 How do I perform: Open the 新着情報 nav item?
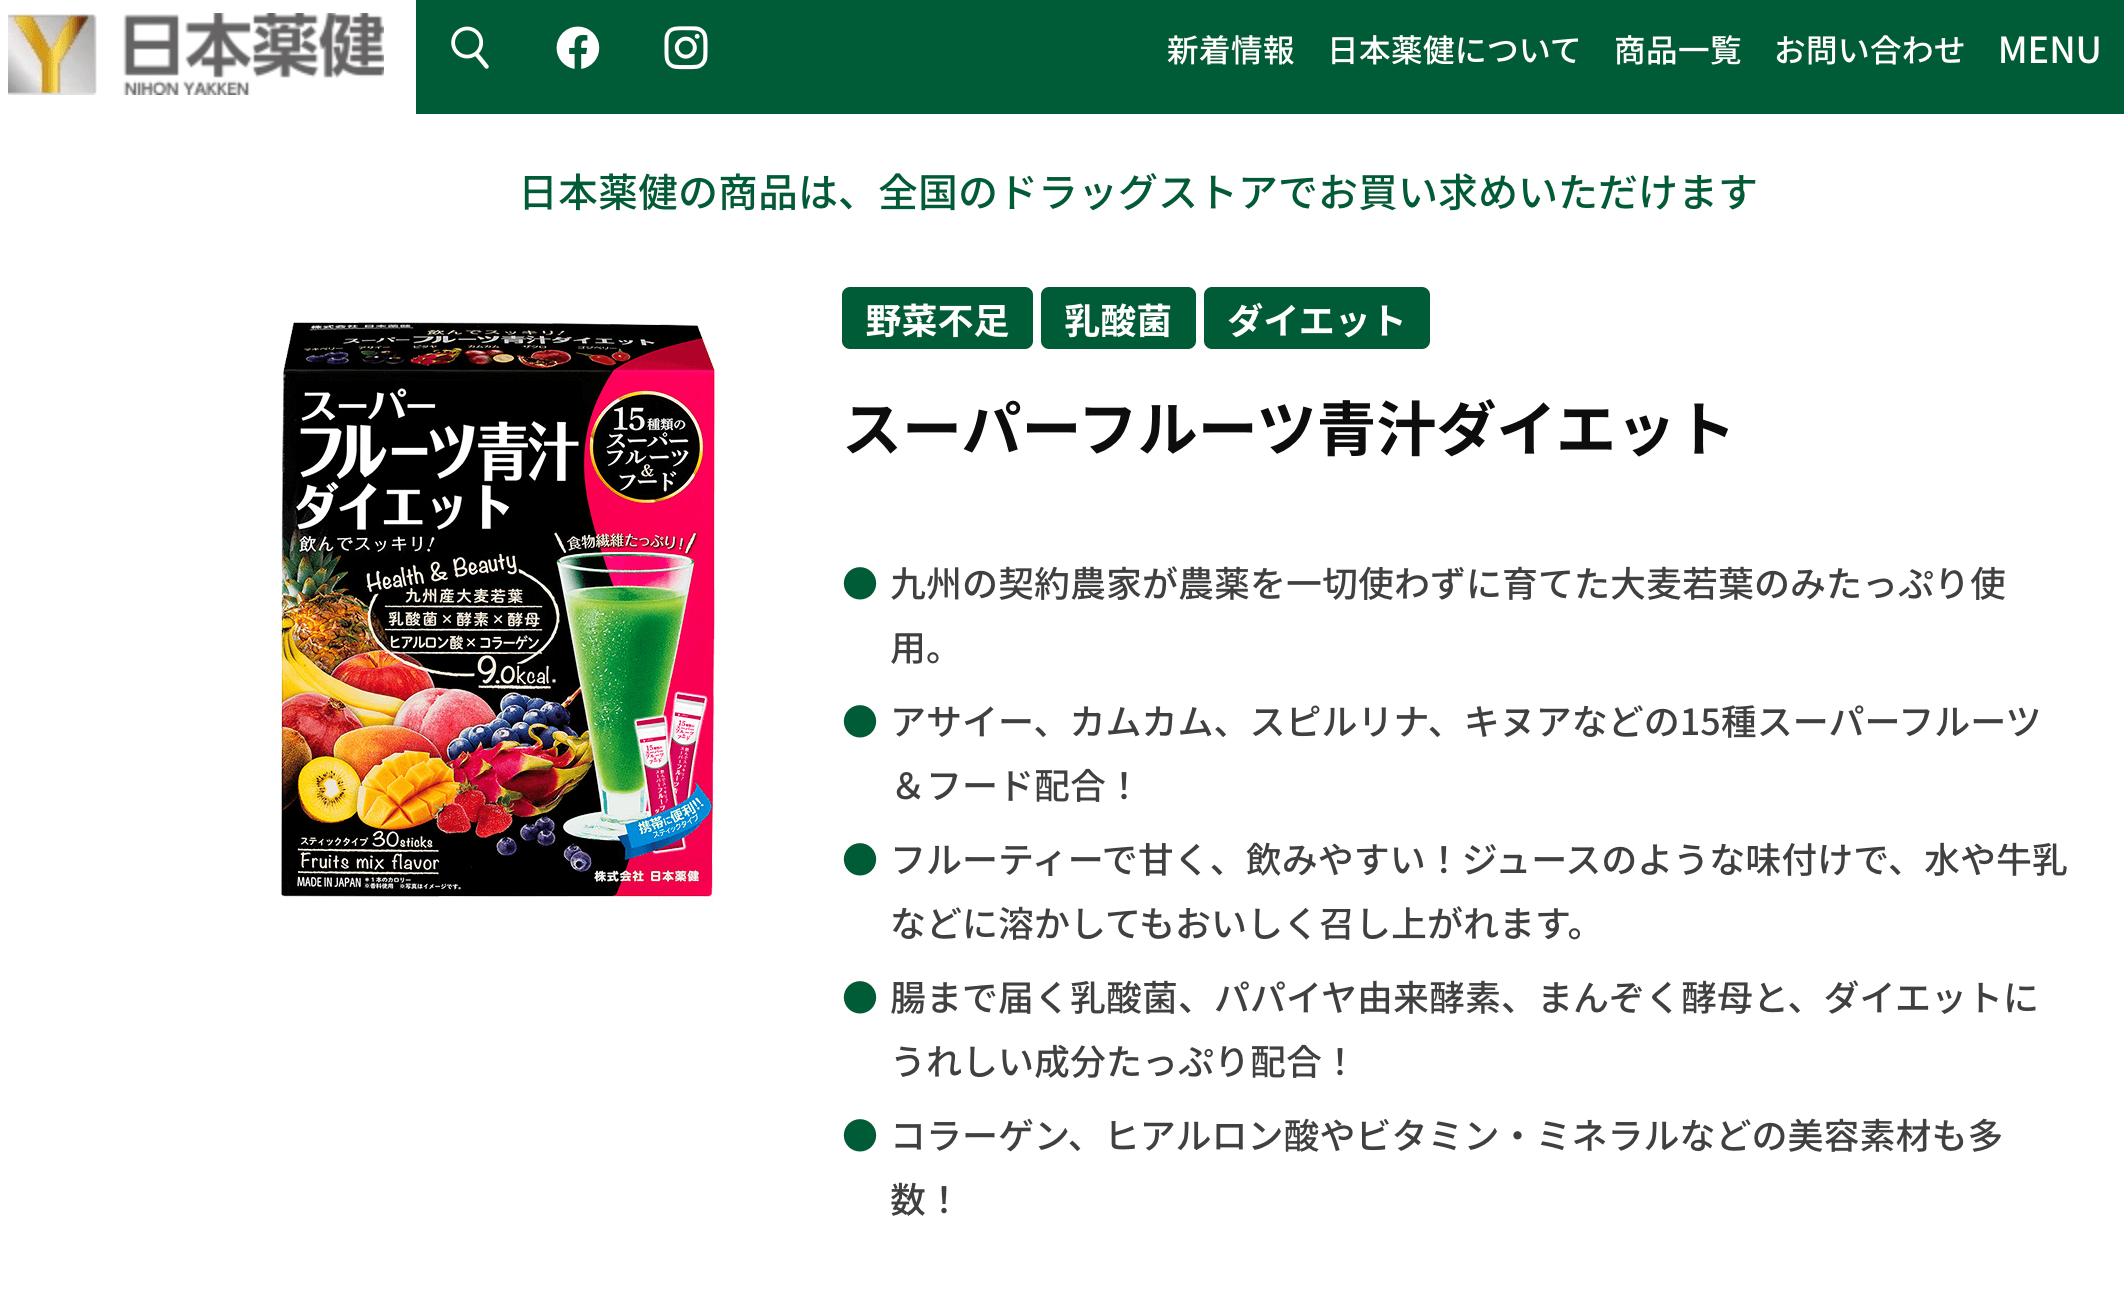[x=1230, y=50]
